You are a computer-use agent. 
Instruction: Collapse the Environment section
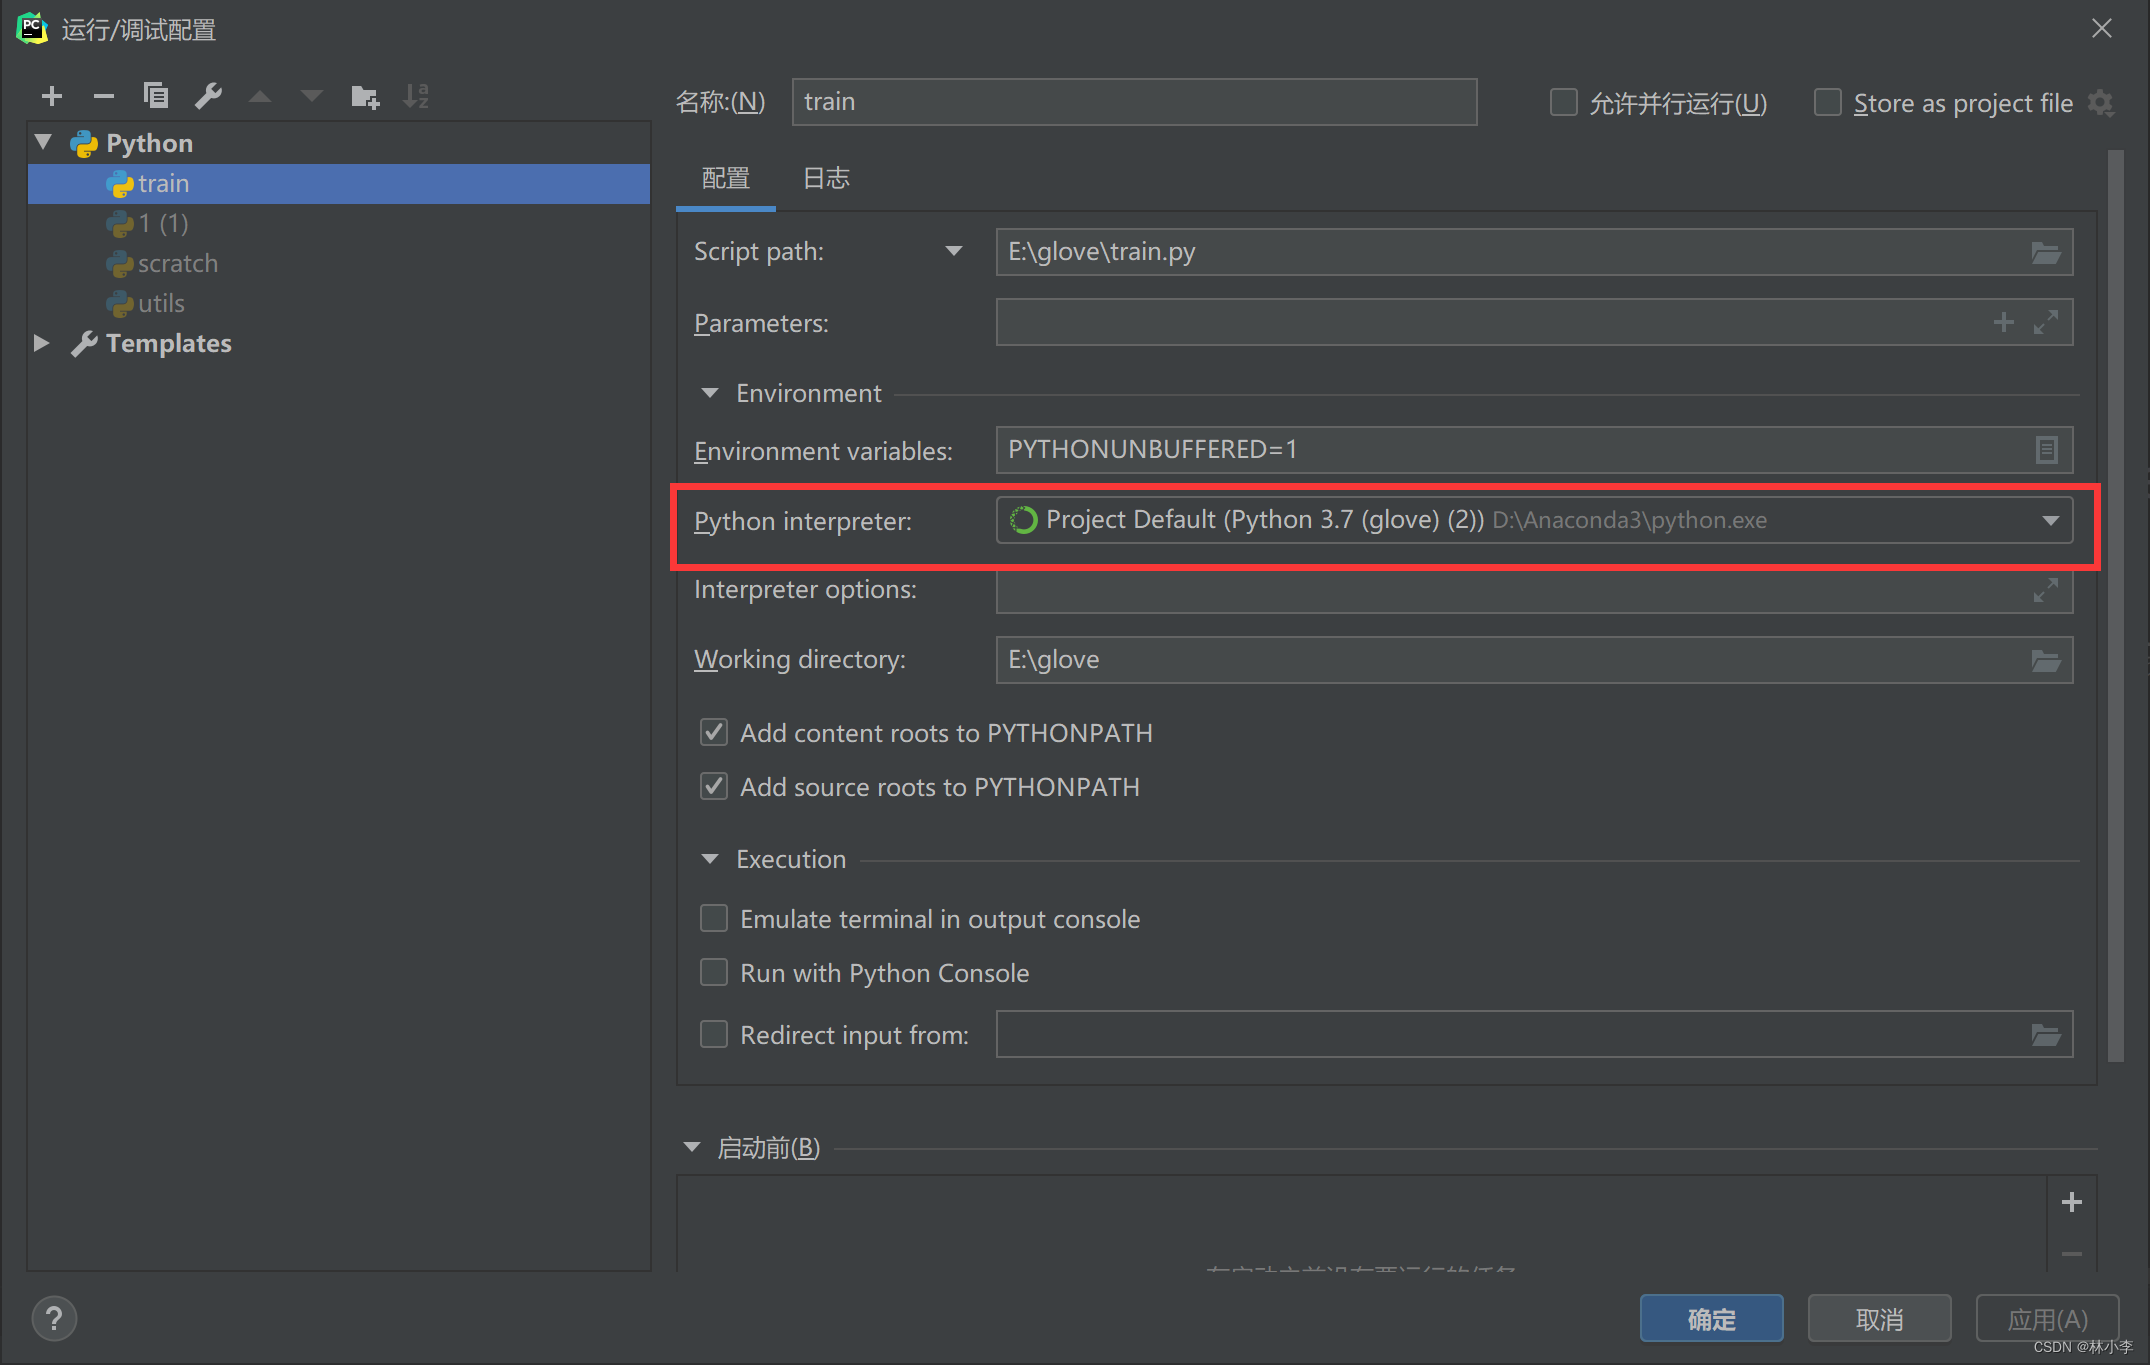coord(710,393)
